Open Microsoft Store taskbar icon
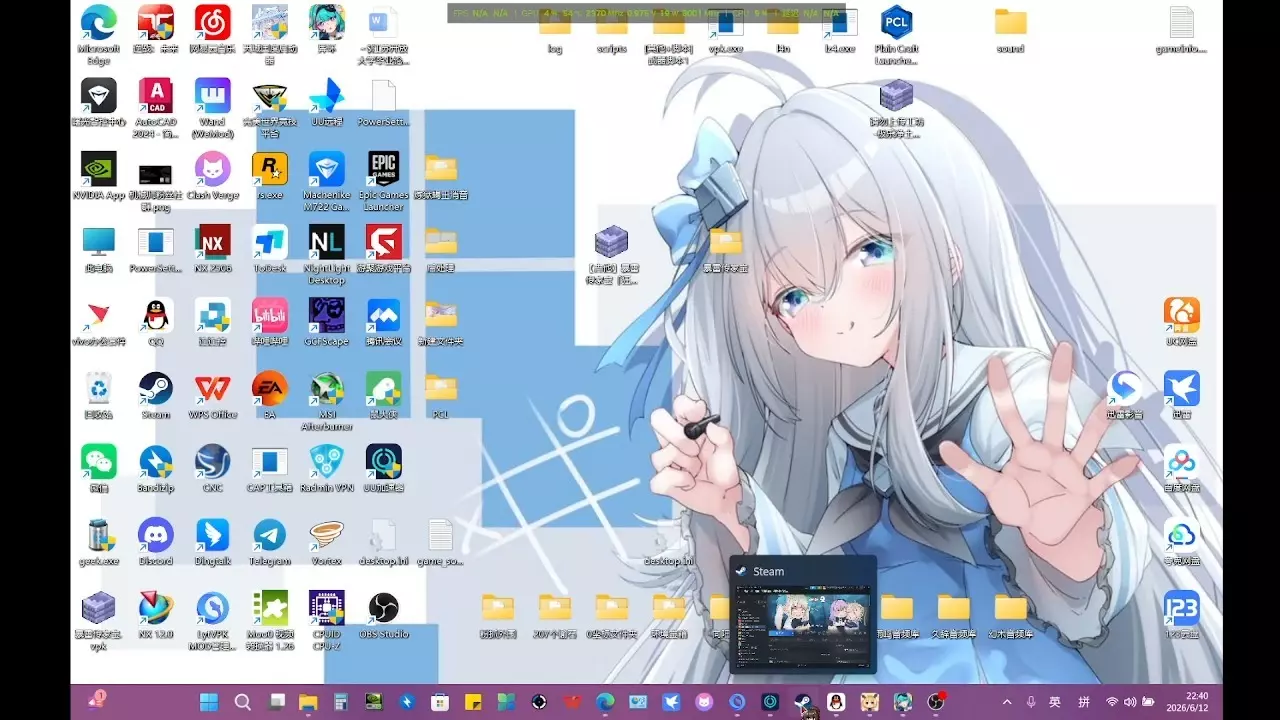Image resolution: width=1280 pixels, height=720 pixels. tap(440, 702)
